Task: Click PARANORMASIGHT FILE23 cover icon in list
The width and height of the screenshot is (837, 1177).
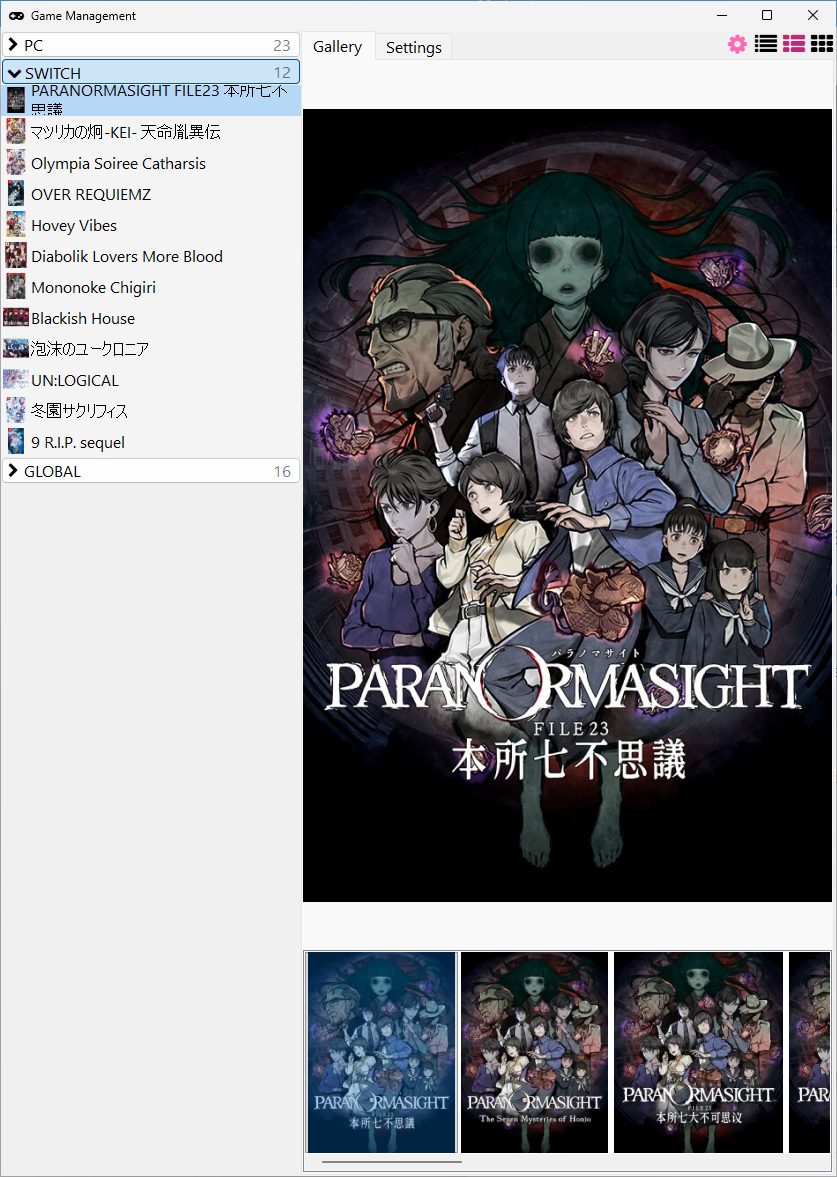Action: click(16, 101)
